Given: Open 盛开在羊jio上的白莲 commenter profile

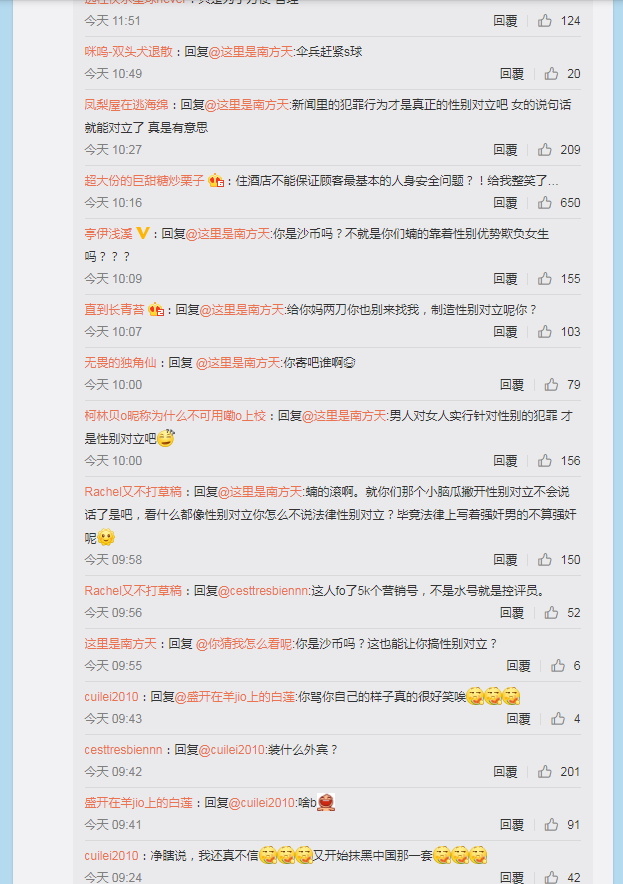Looking at the screenshot, I should [139, 803].
